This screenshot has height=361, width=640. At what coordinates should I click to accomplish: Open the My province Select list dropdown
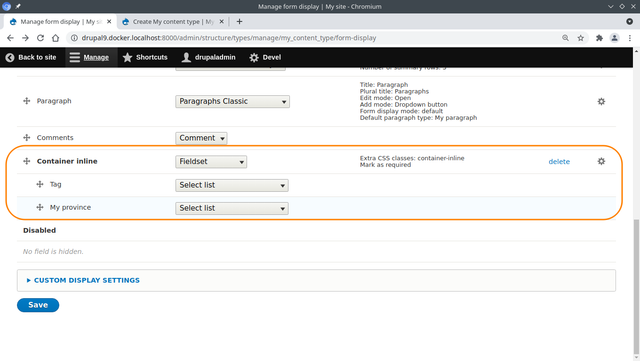pos(232,208)
